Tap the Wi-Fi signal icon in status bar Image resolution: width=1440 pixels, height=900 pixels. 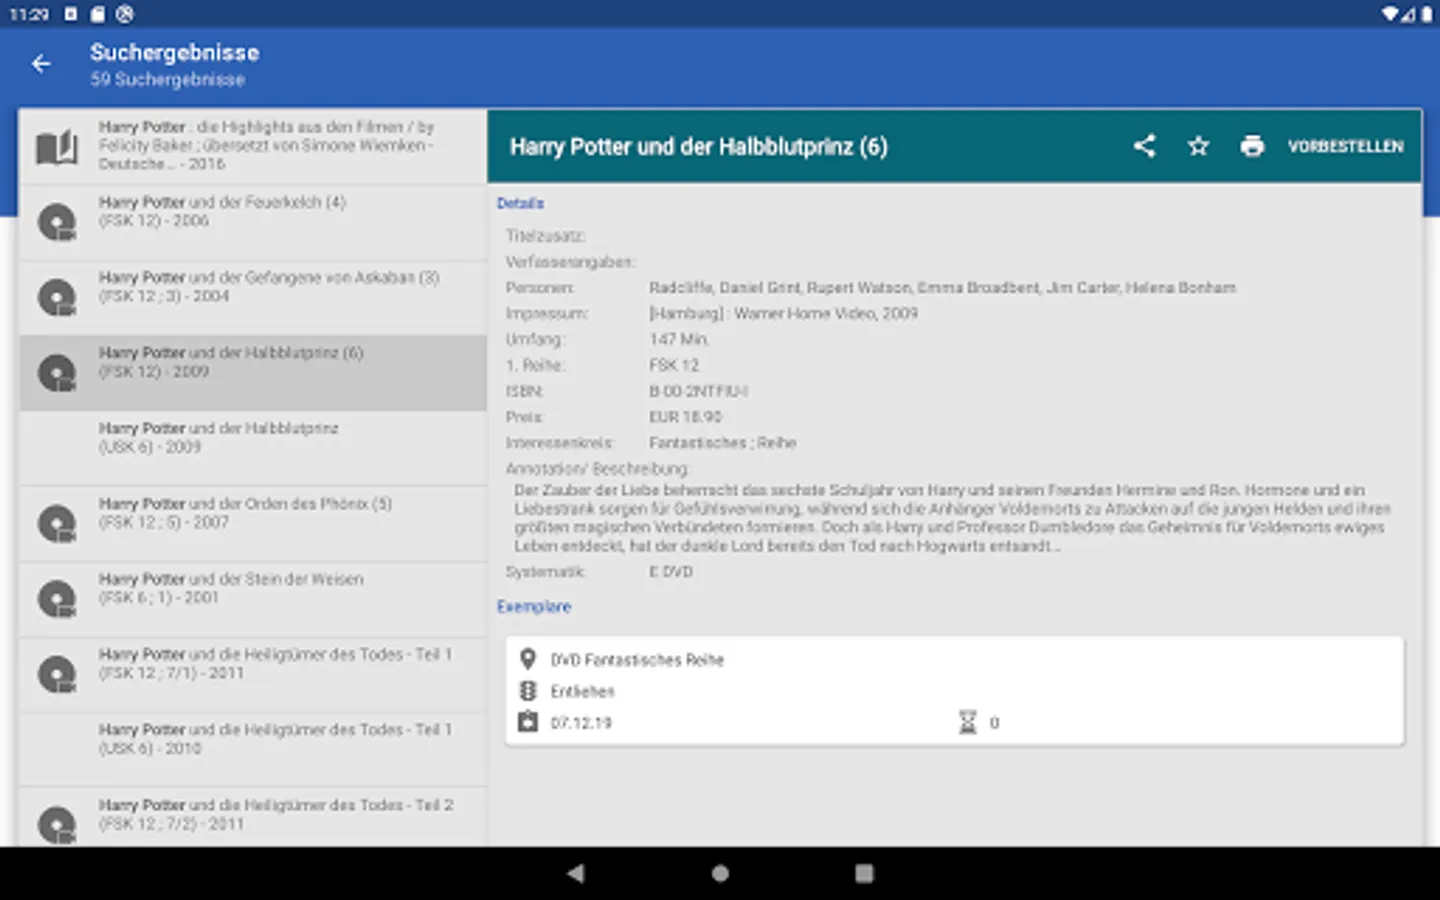1391,14
